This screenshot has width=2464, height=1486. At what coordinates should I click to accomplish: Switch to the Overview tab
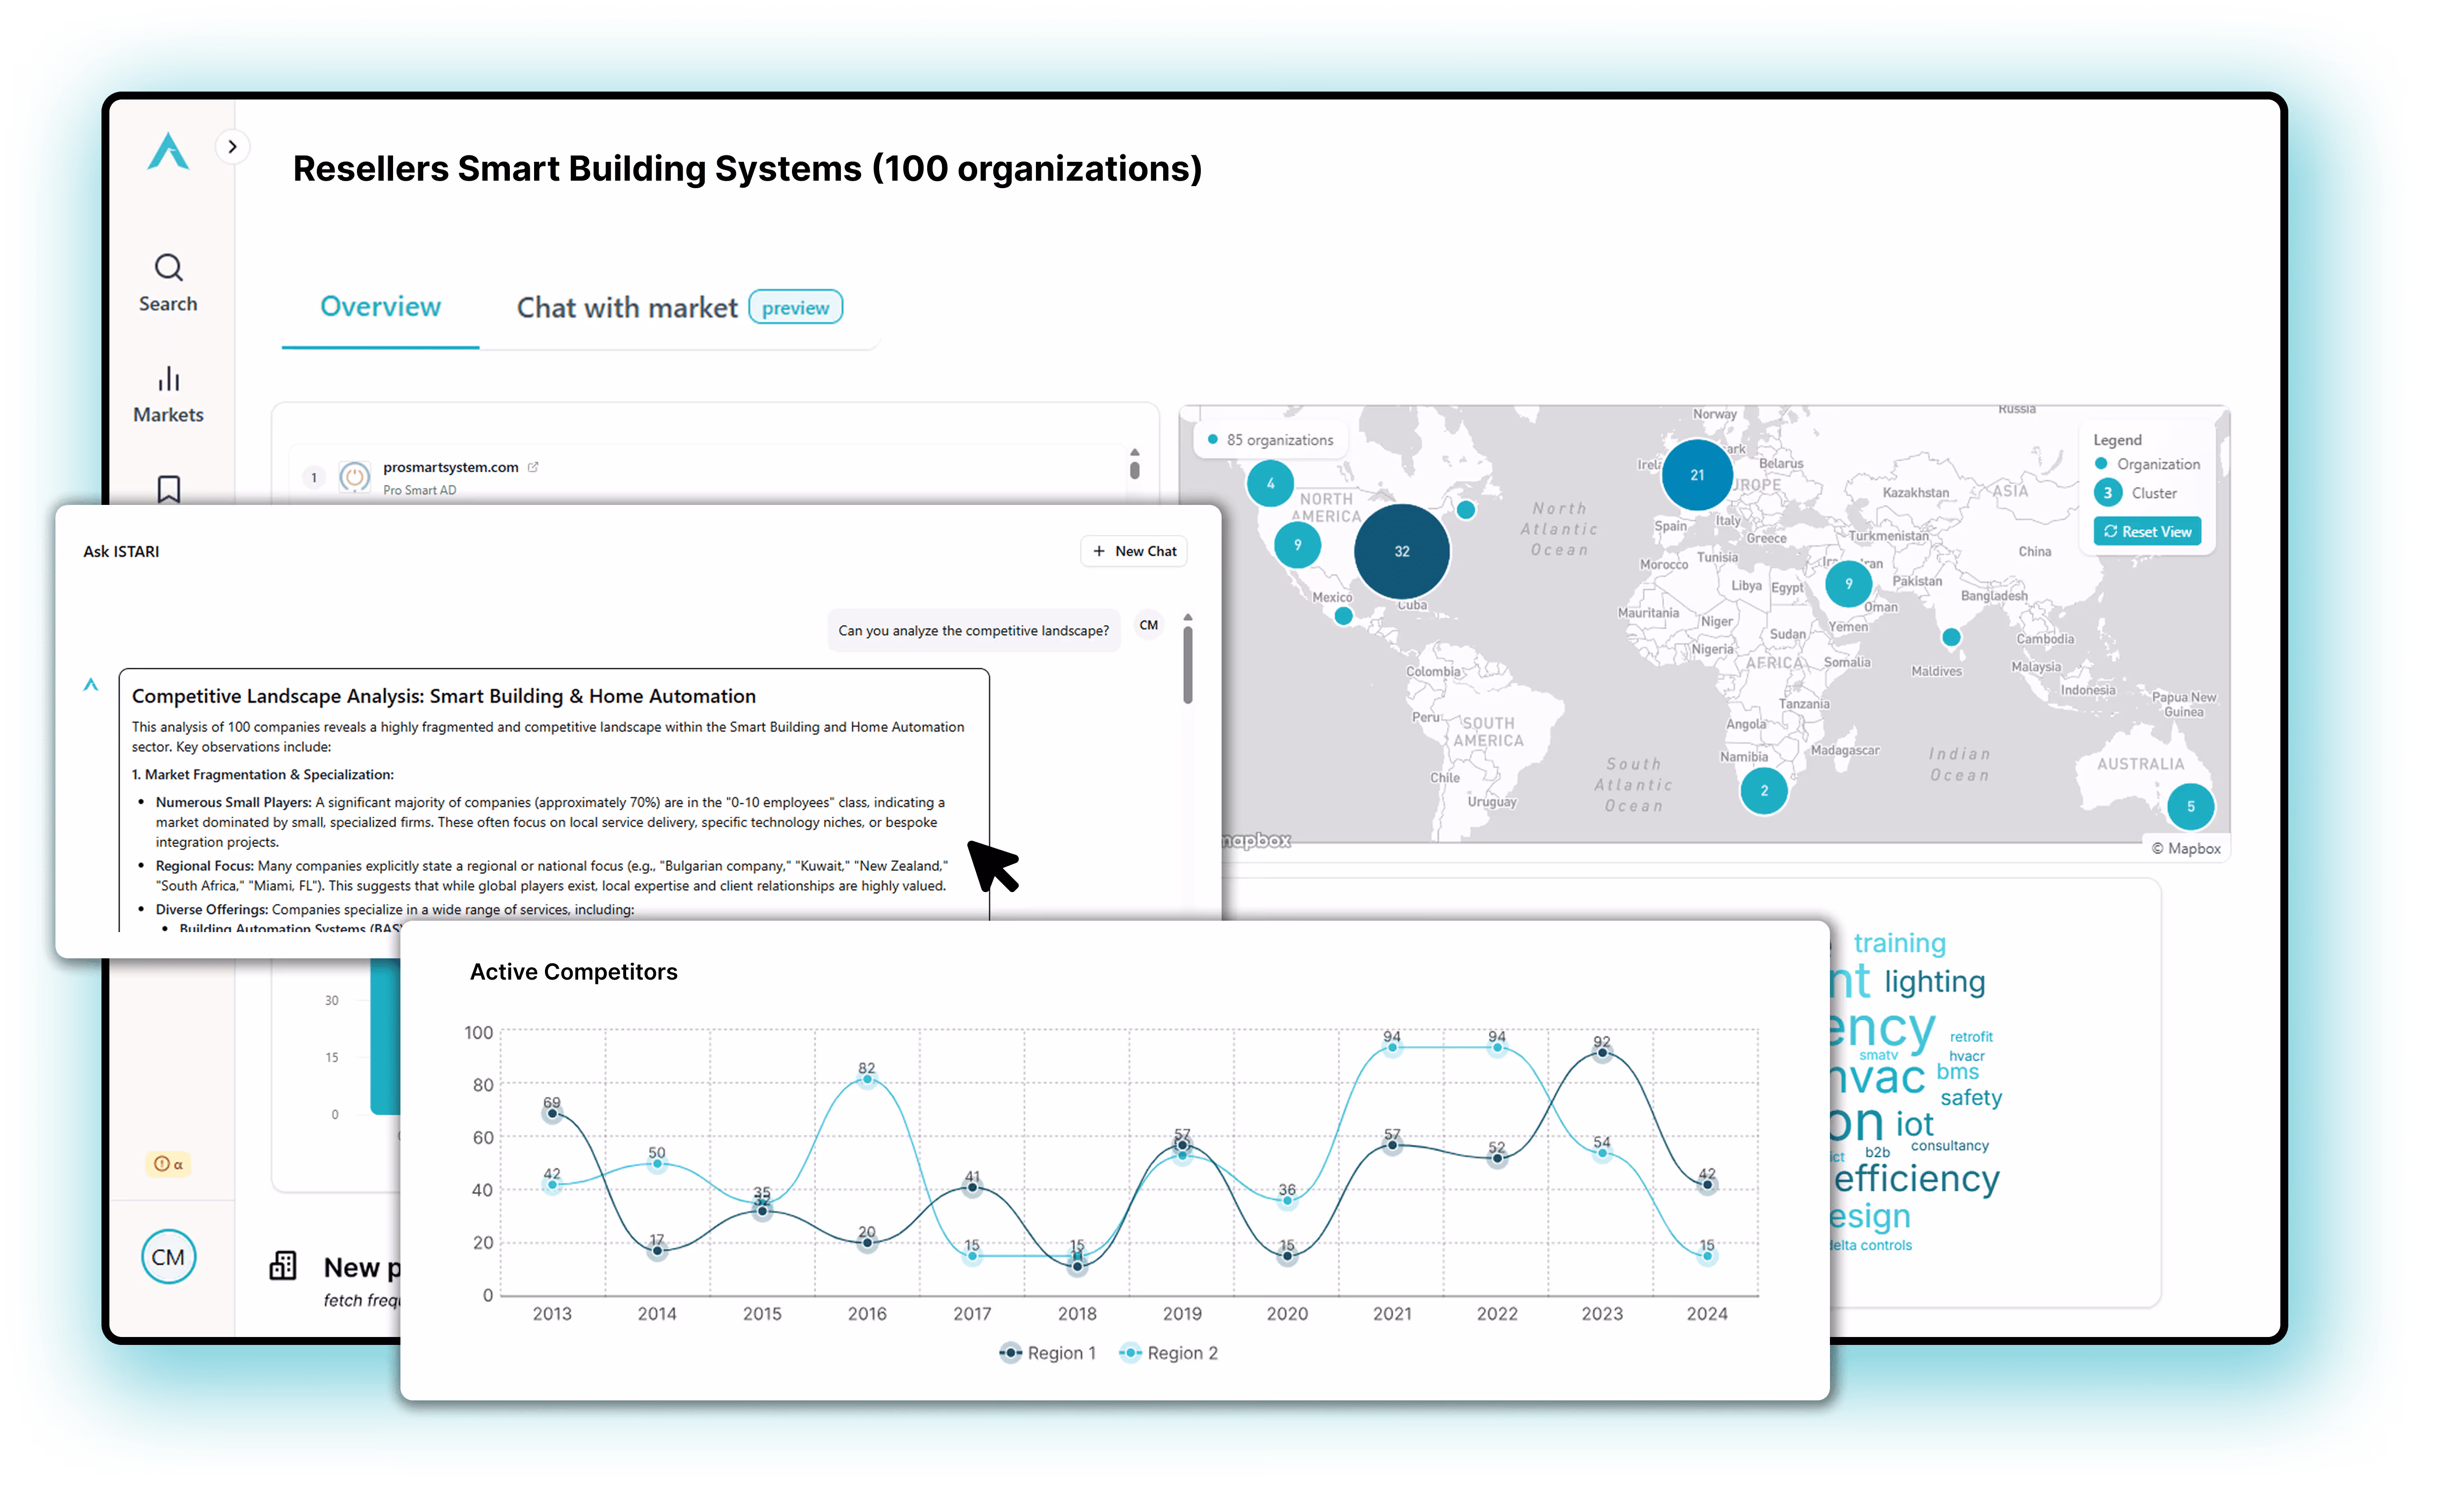point(380,307)
